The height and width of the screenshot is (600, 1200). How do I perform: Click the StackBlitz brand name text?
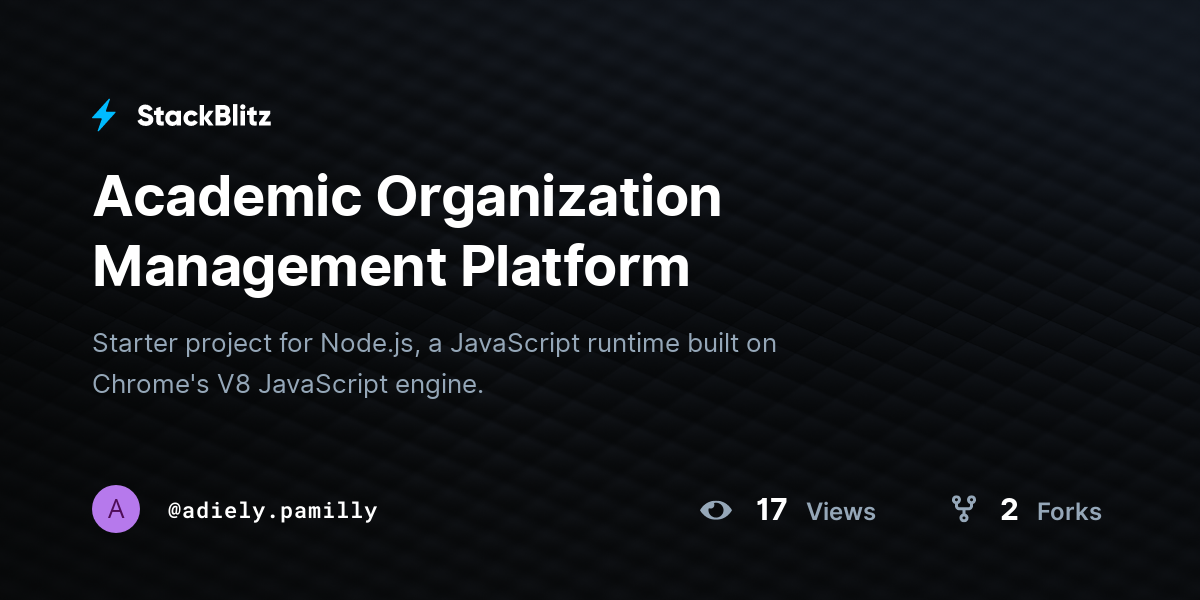click(204, 116)
